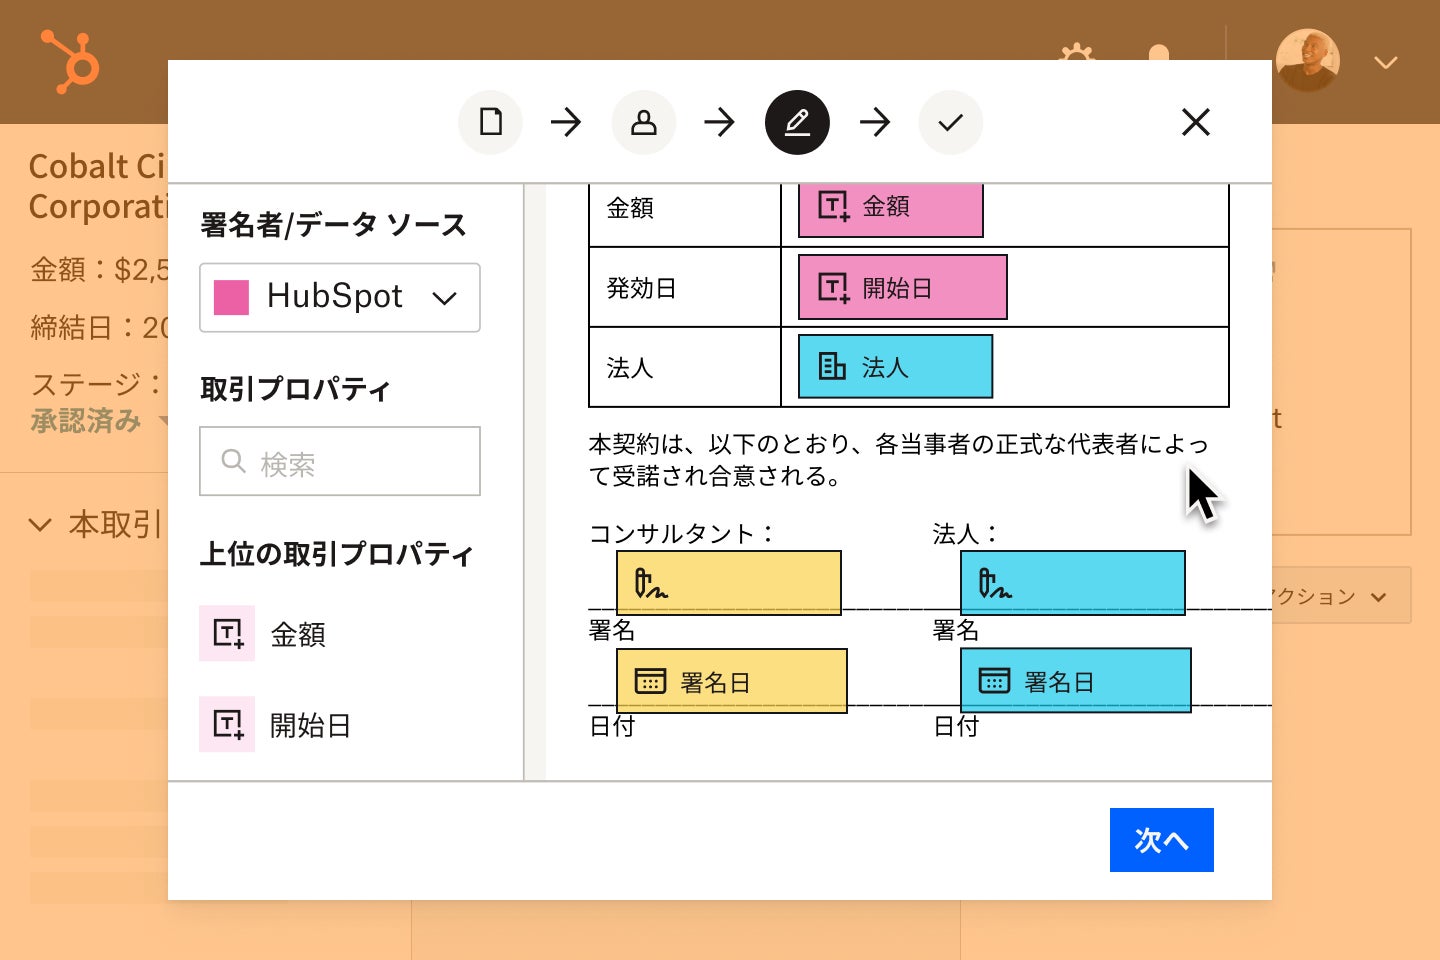
Task: Click the yellow 署名日 date field
Action: pos(732,681)
